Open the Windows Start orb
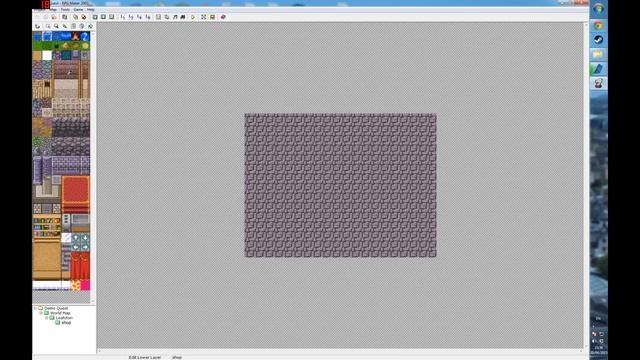640x360 pixels. pyautogui.click(x=598, y=9)
